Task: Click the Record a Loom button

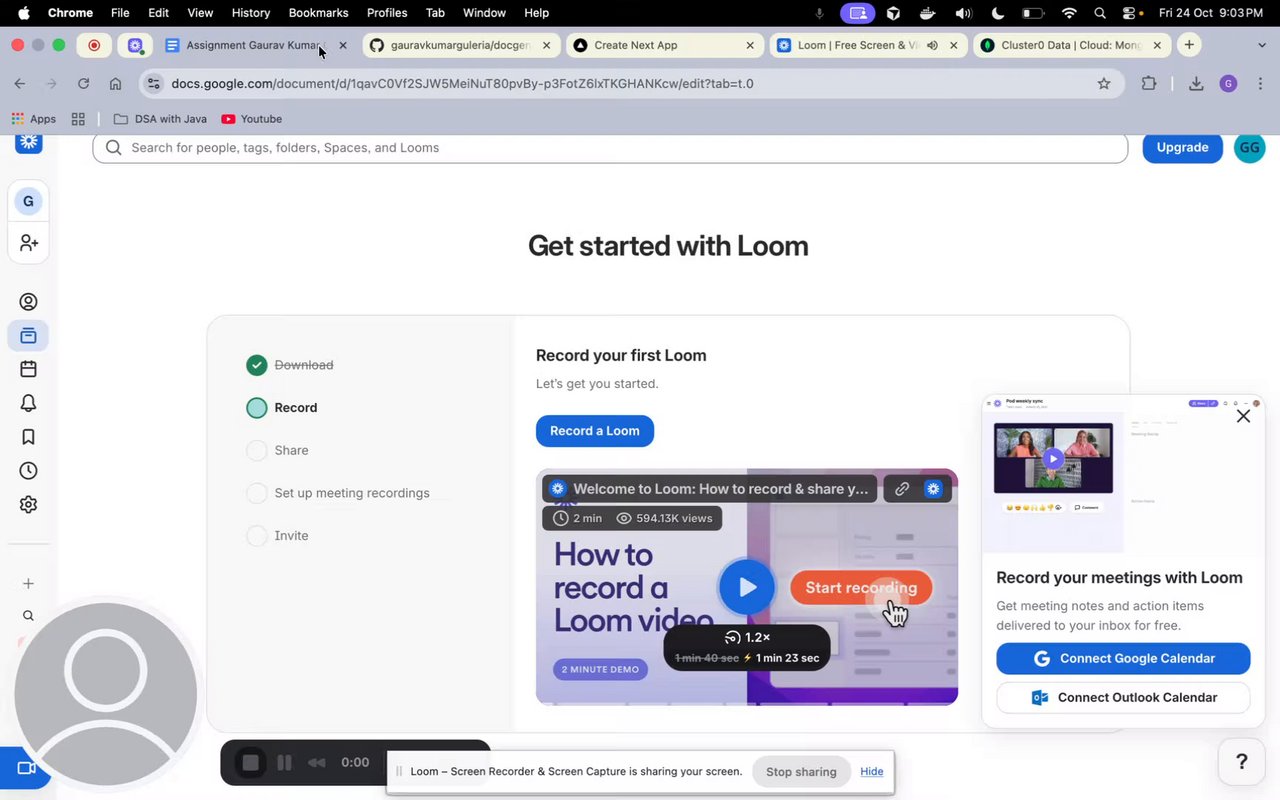Action: (x=595, y=431)
